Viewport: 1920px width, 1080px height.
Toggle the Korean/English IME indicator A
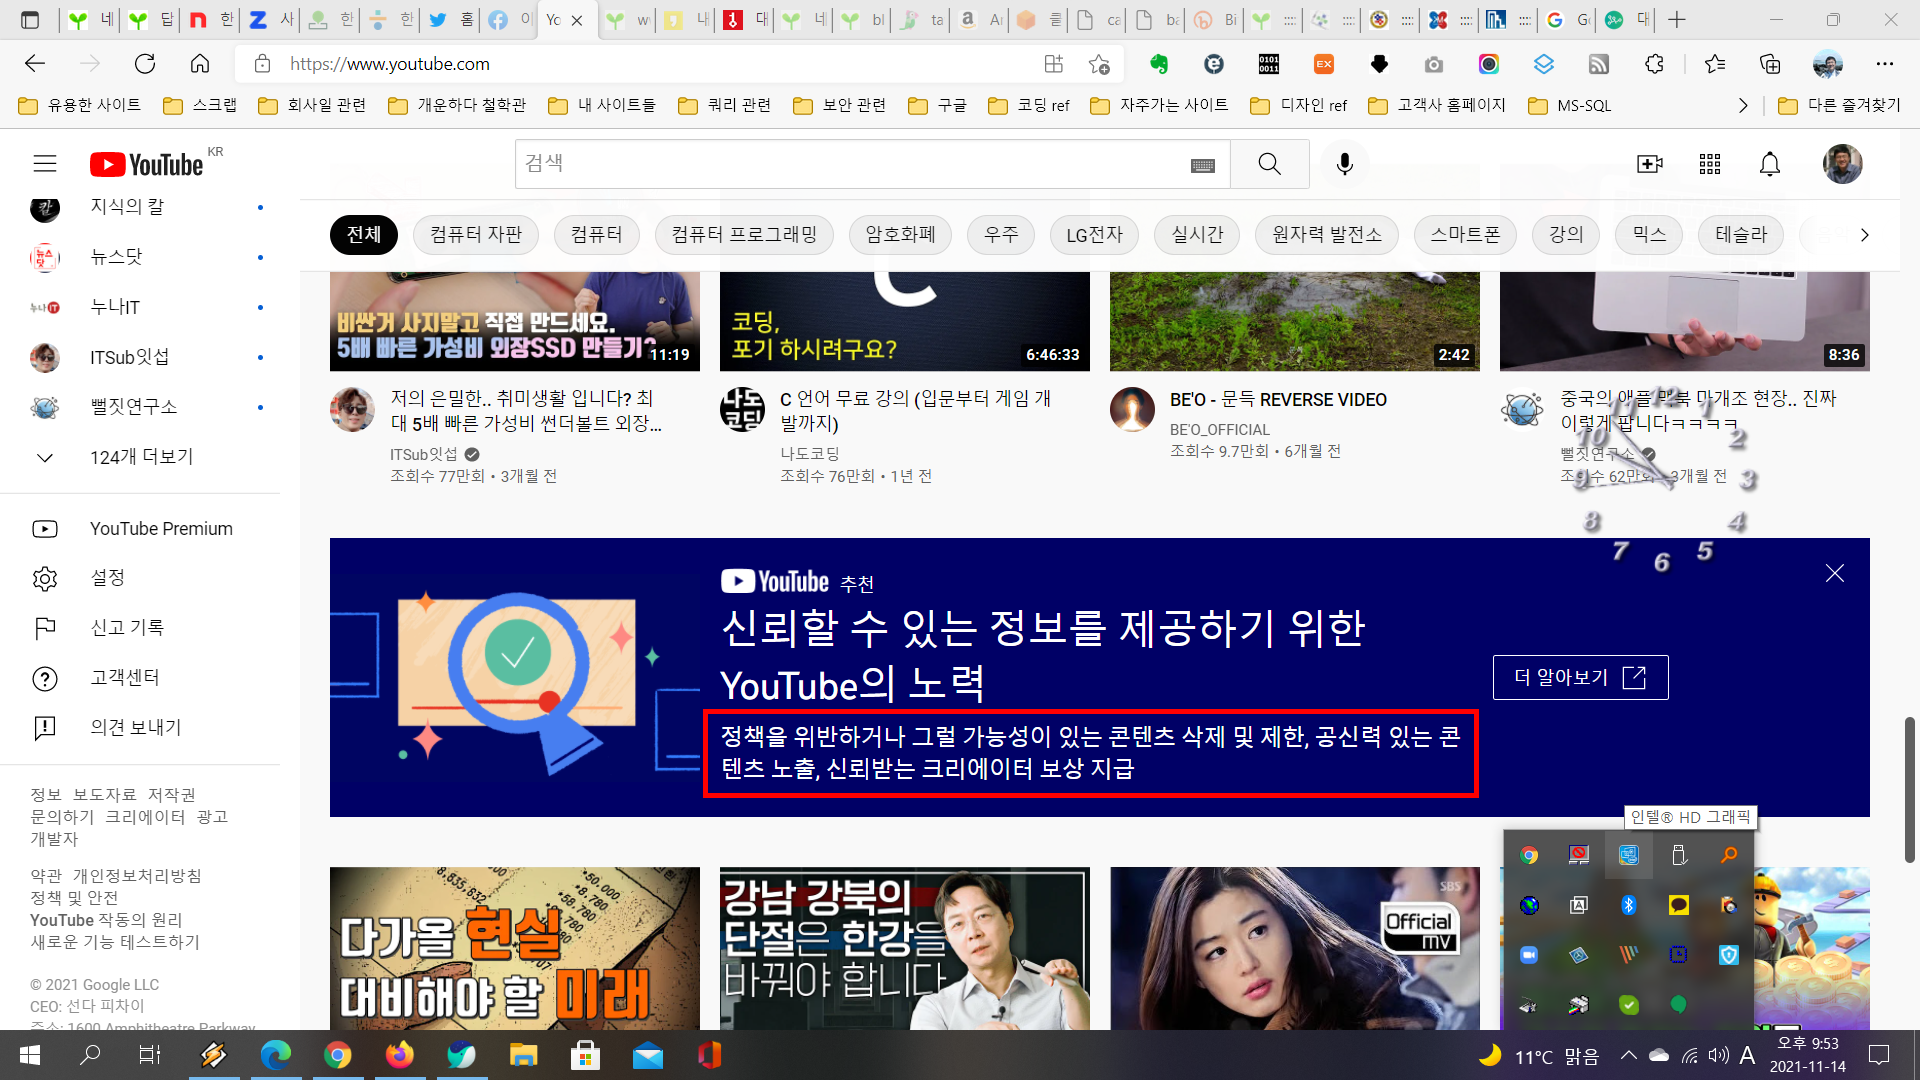pyautogui.click(x=1747, y=1055)
